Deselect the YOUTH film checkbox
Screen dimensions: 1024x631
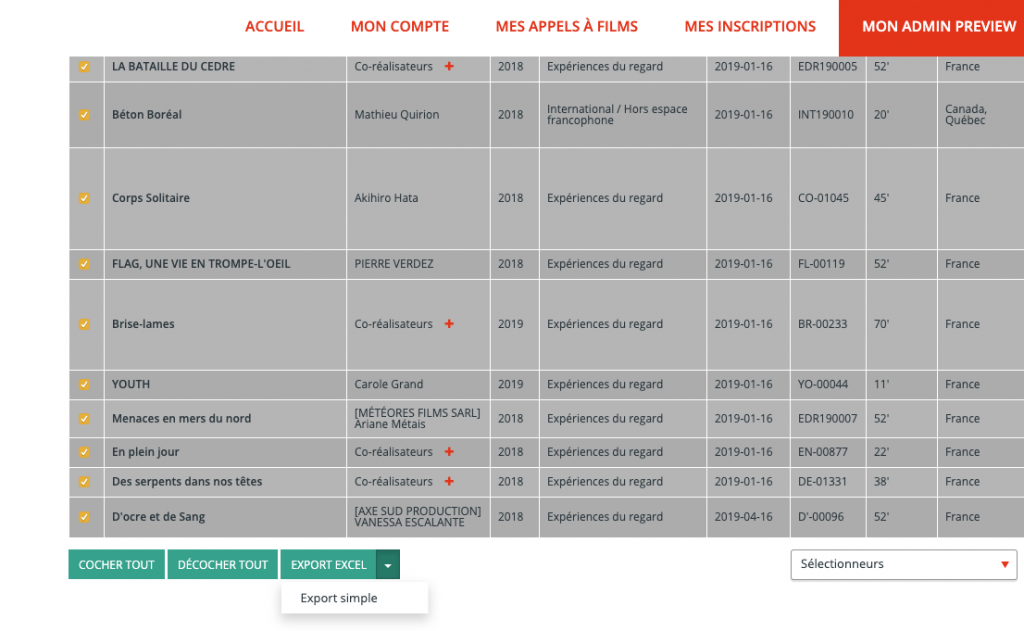pos(85,384)
